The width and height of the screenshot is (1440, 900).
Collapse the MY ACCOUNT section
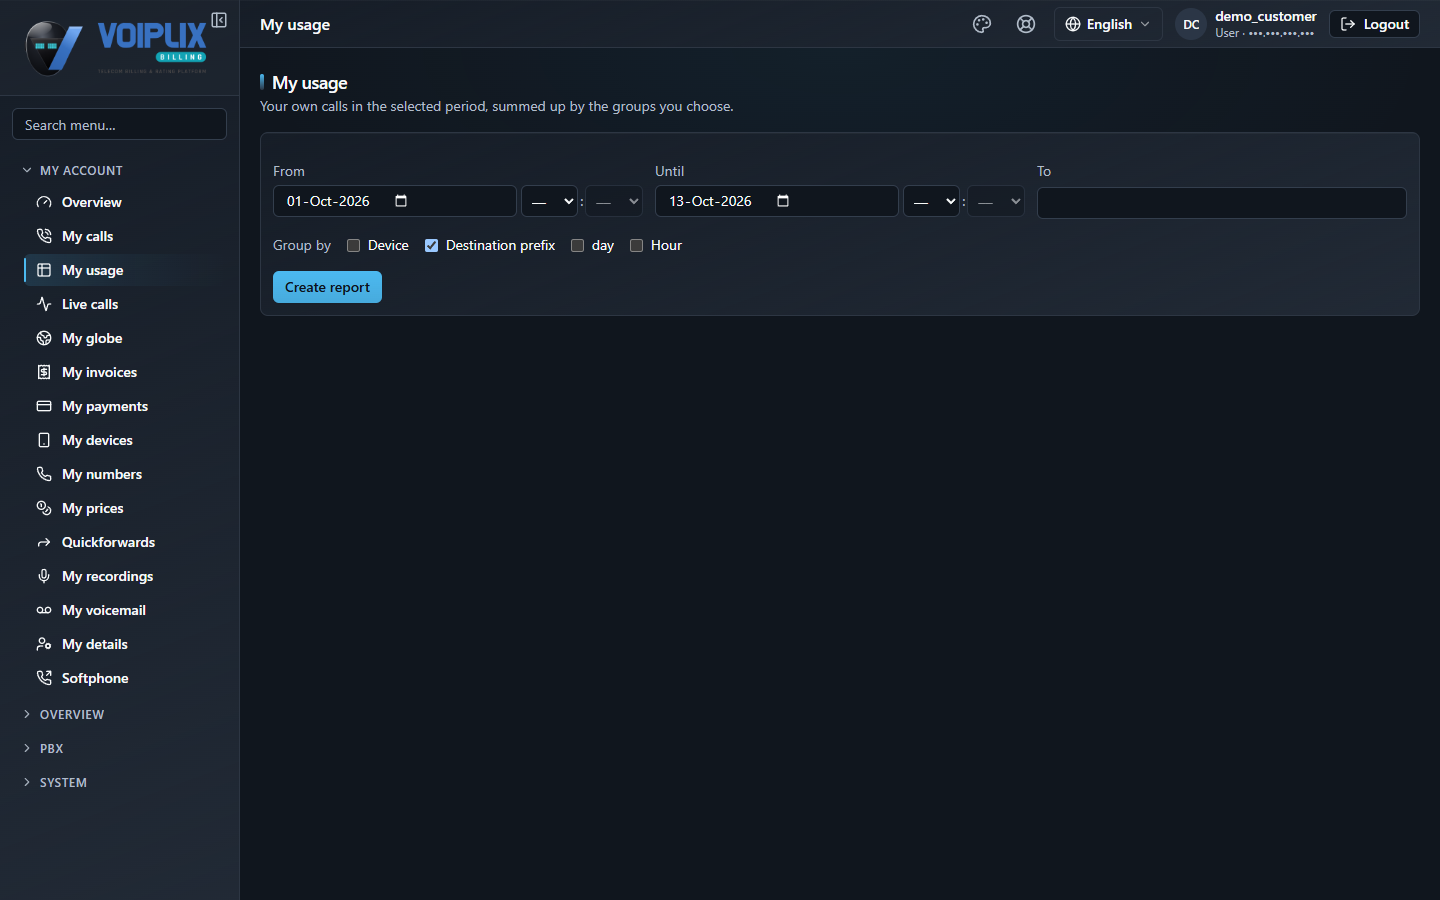point(72,170)
